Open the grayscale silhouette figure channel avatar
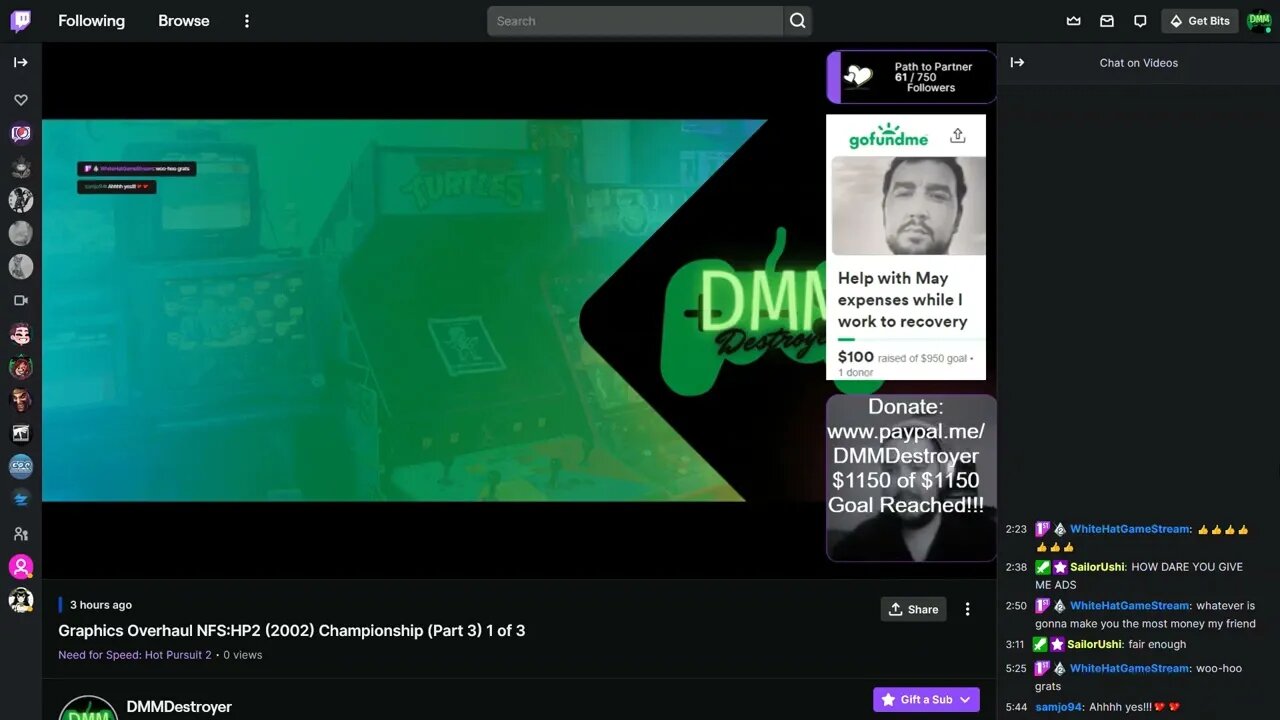Viewport: 1280px width, 720px height. click(x=21, y=200)
